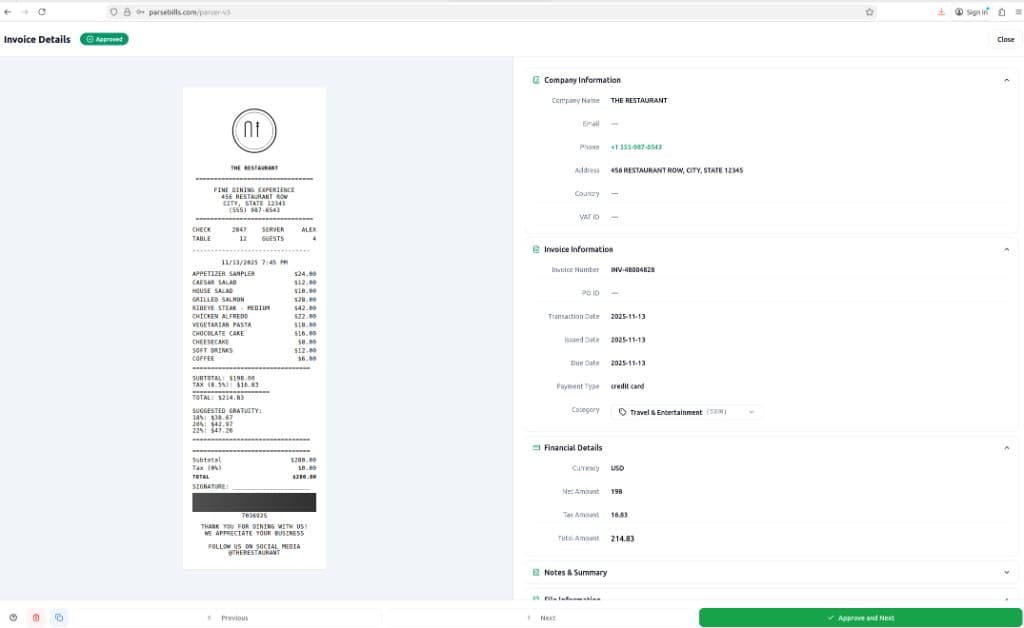Bookmark the page with the star icon
Image resolution: width=1024 pixels, height=628 pixels.
(871, 11)
